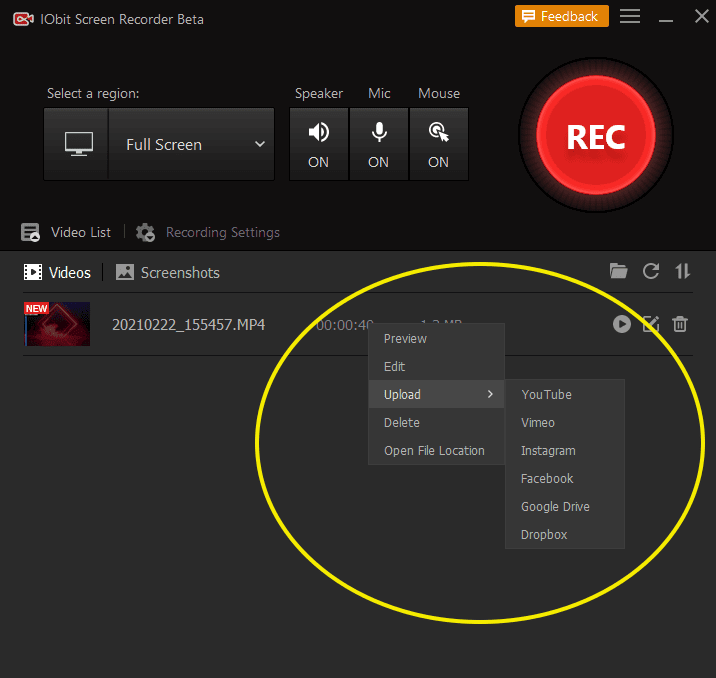This screenshot has height=678, width=716.
Task: Click the monitor icon for region selection
Action: pyautogui.click(x=79, y=144)
